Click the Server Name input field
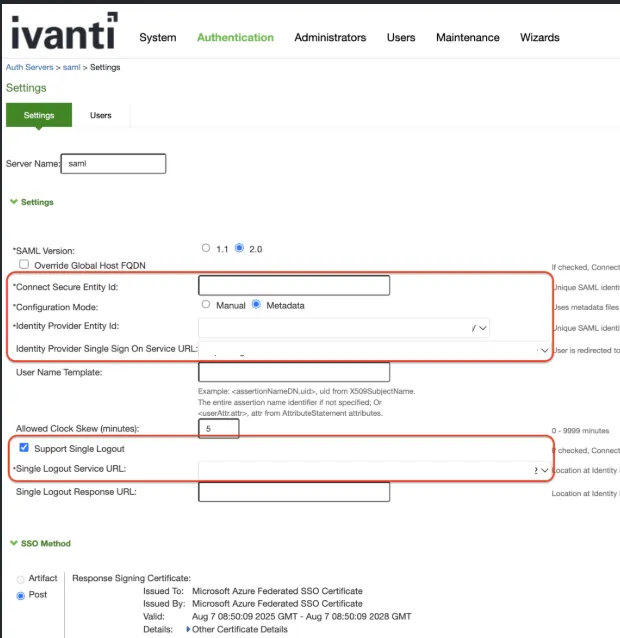This screenshot has width=620, height=638. [x=113, y=164]
